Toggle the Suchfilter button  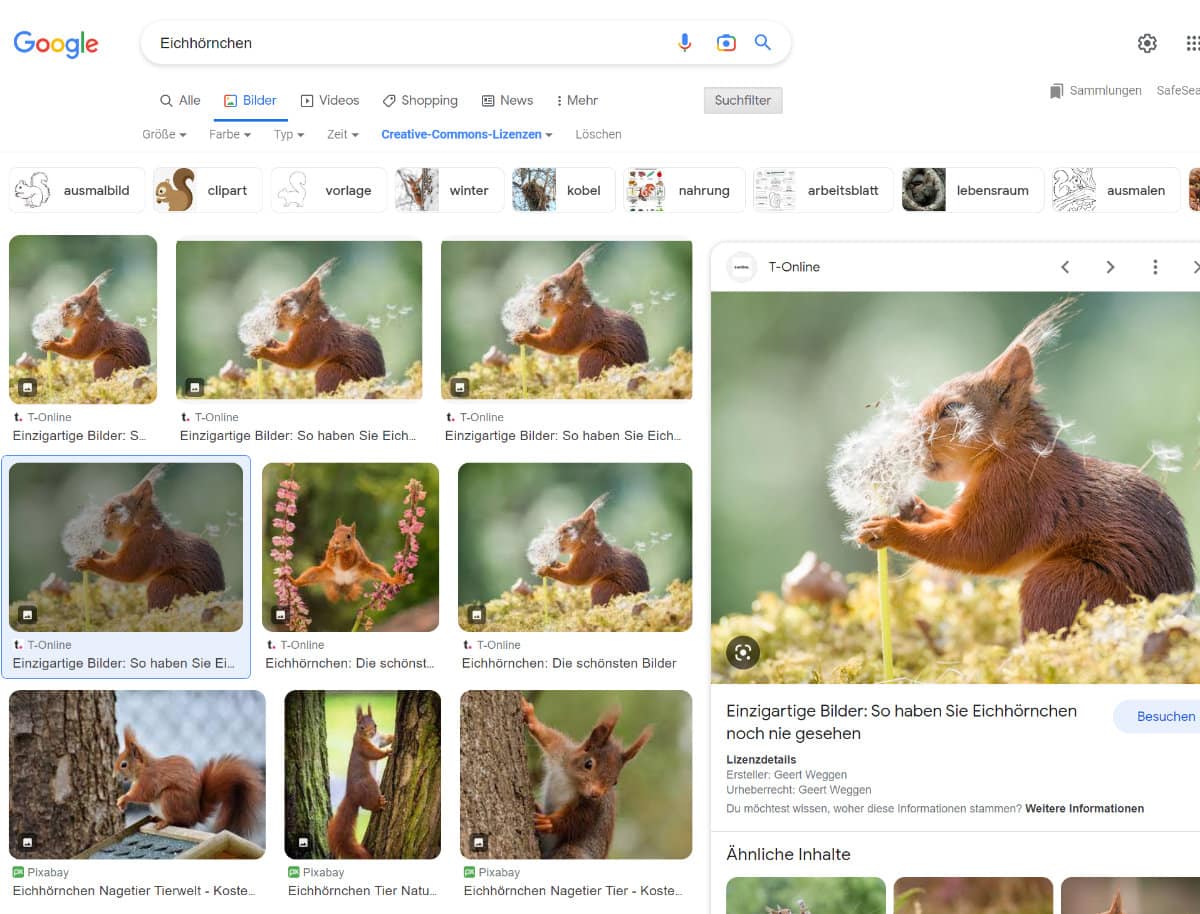[x=743, y=100]
